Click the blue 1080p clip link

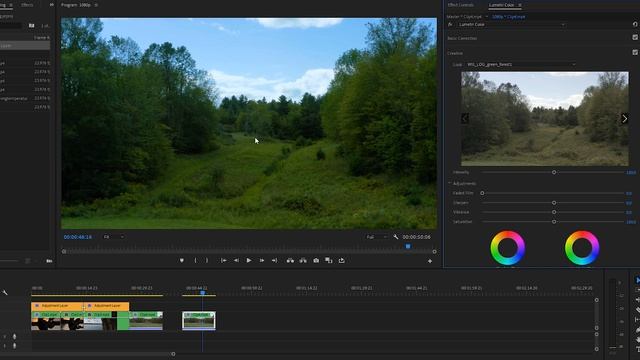(x=509, y=17)
